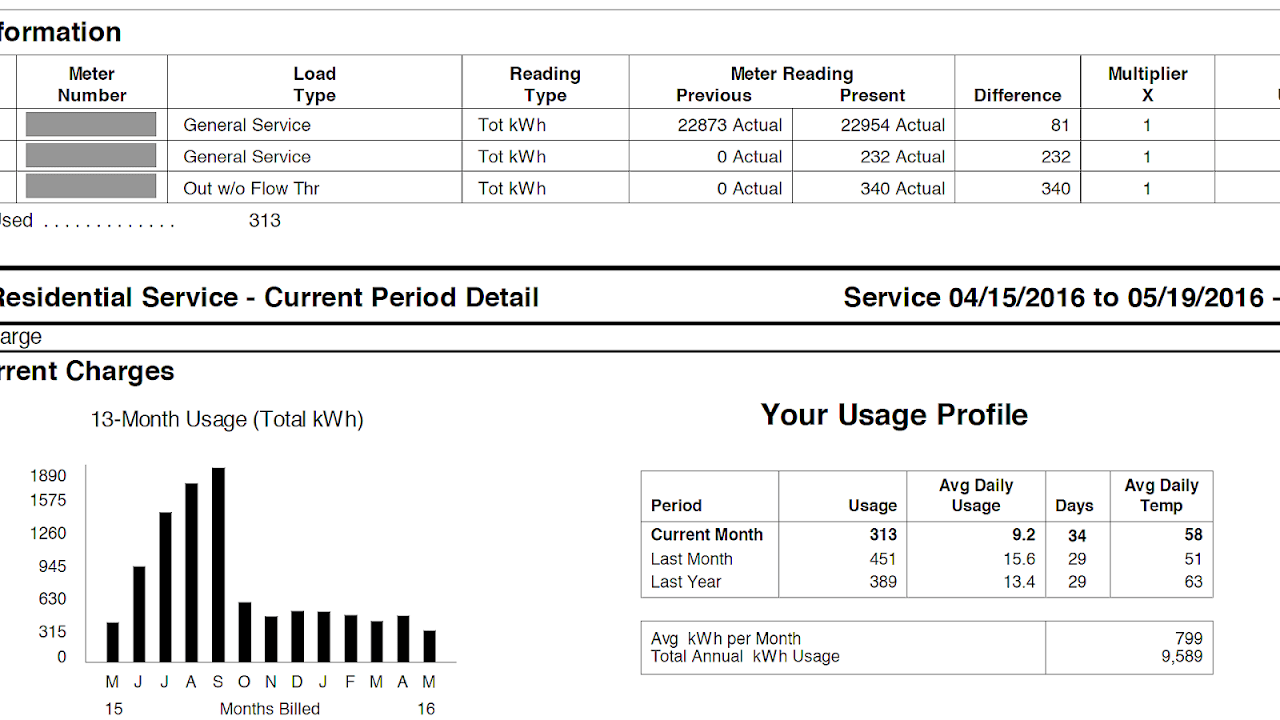Click Current Month days value "34"
The height and width of the screenshot is (720, 1280).
point(1077,535)
